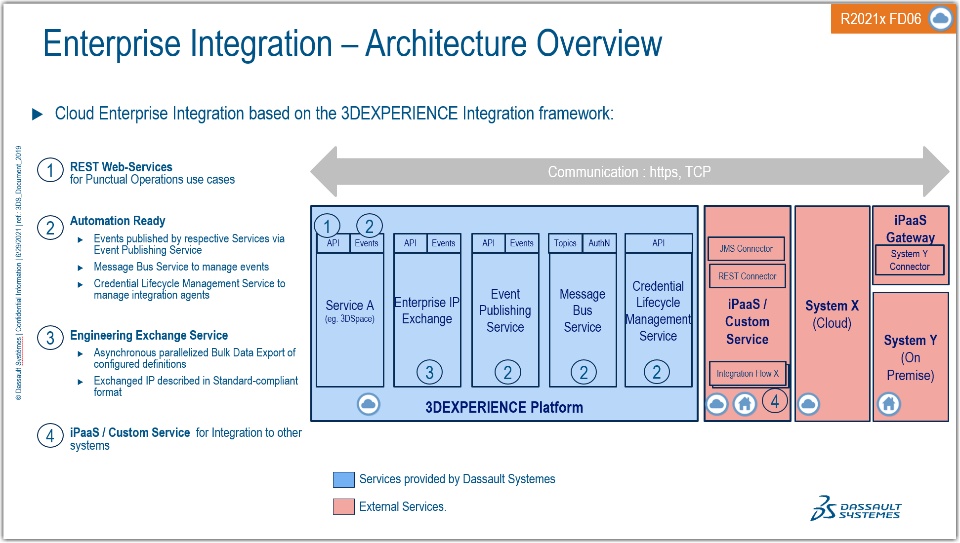Image resolution: width=960 pixels, height=543 pixels.
Task: Click circle 1 next to REST Web-Services
Action: click(50, 170)
